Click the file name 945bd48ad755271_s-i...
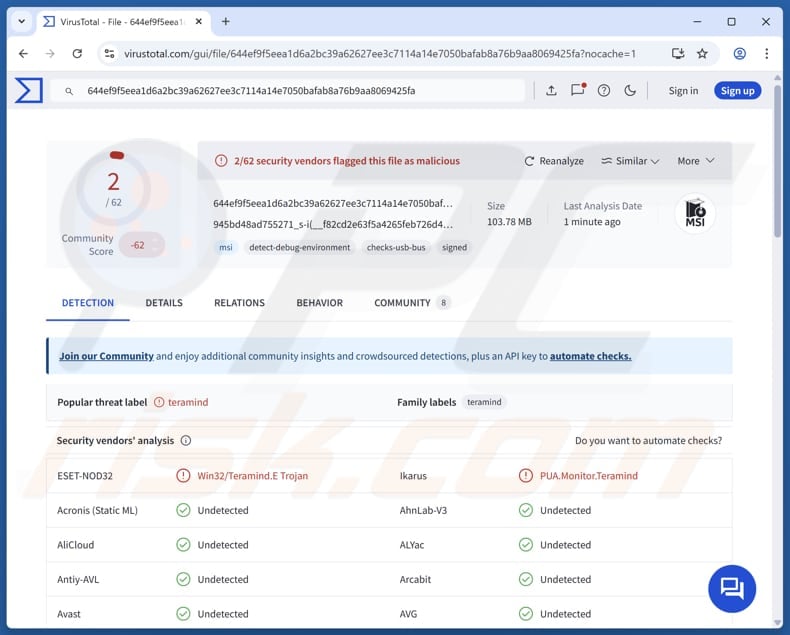Viewport: 790px width, 635px height. 333,224
